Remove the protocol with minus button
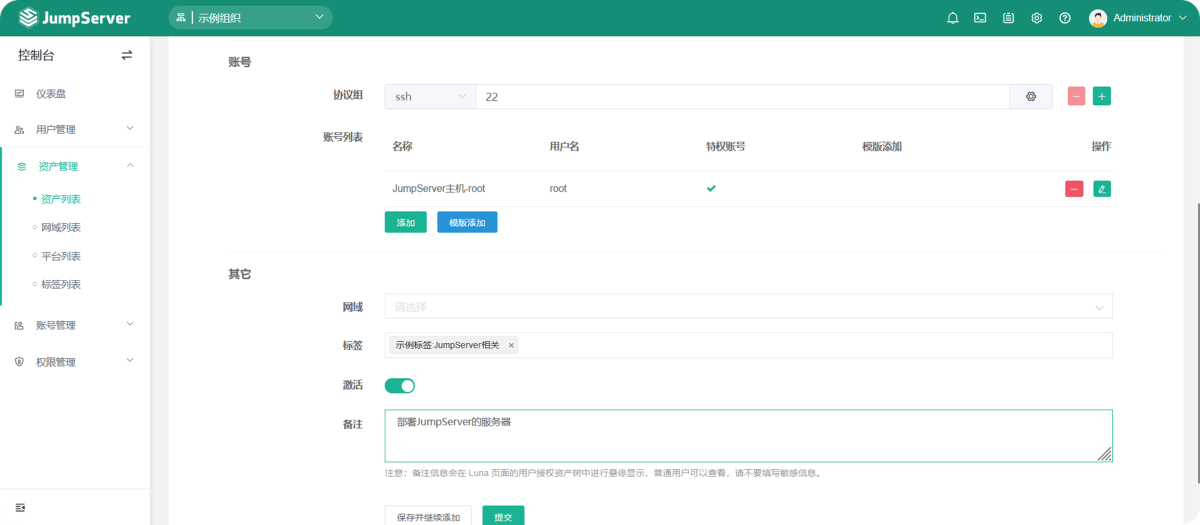This screenshot has height=525, width=1200. pos(1076,97)
